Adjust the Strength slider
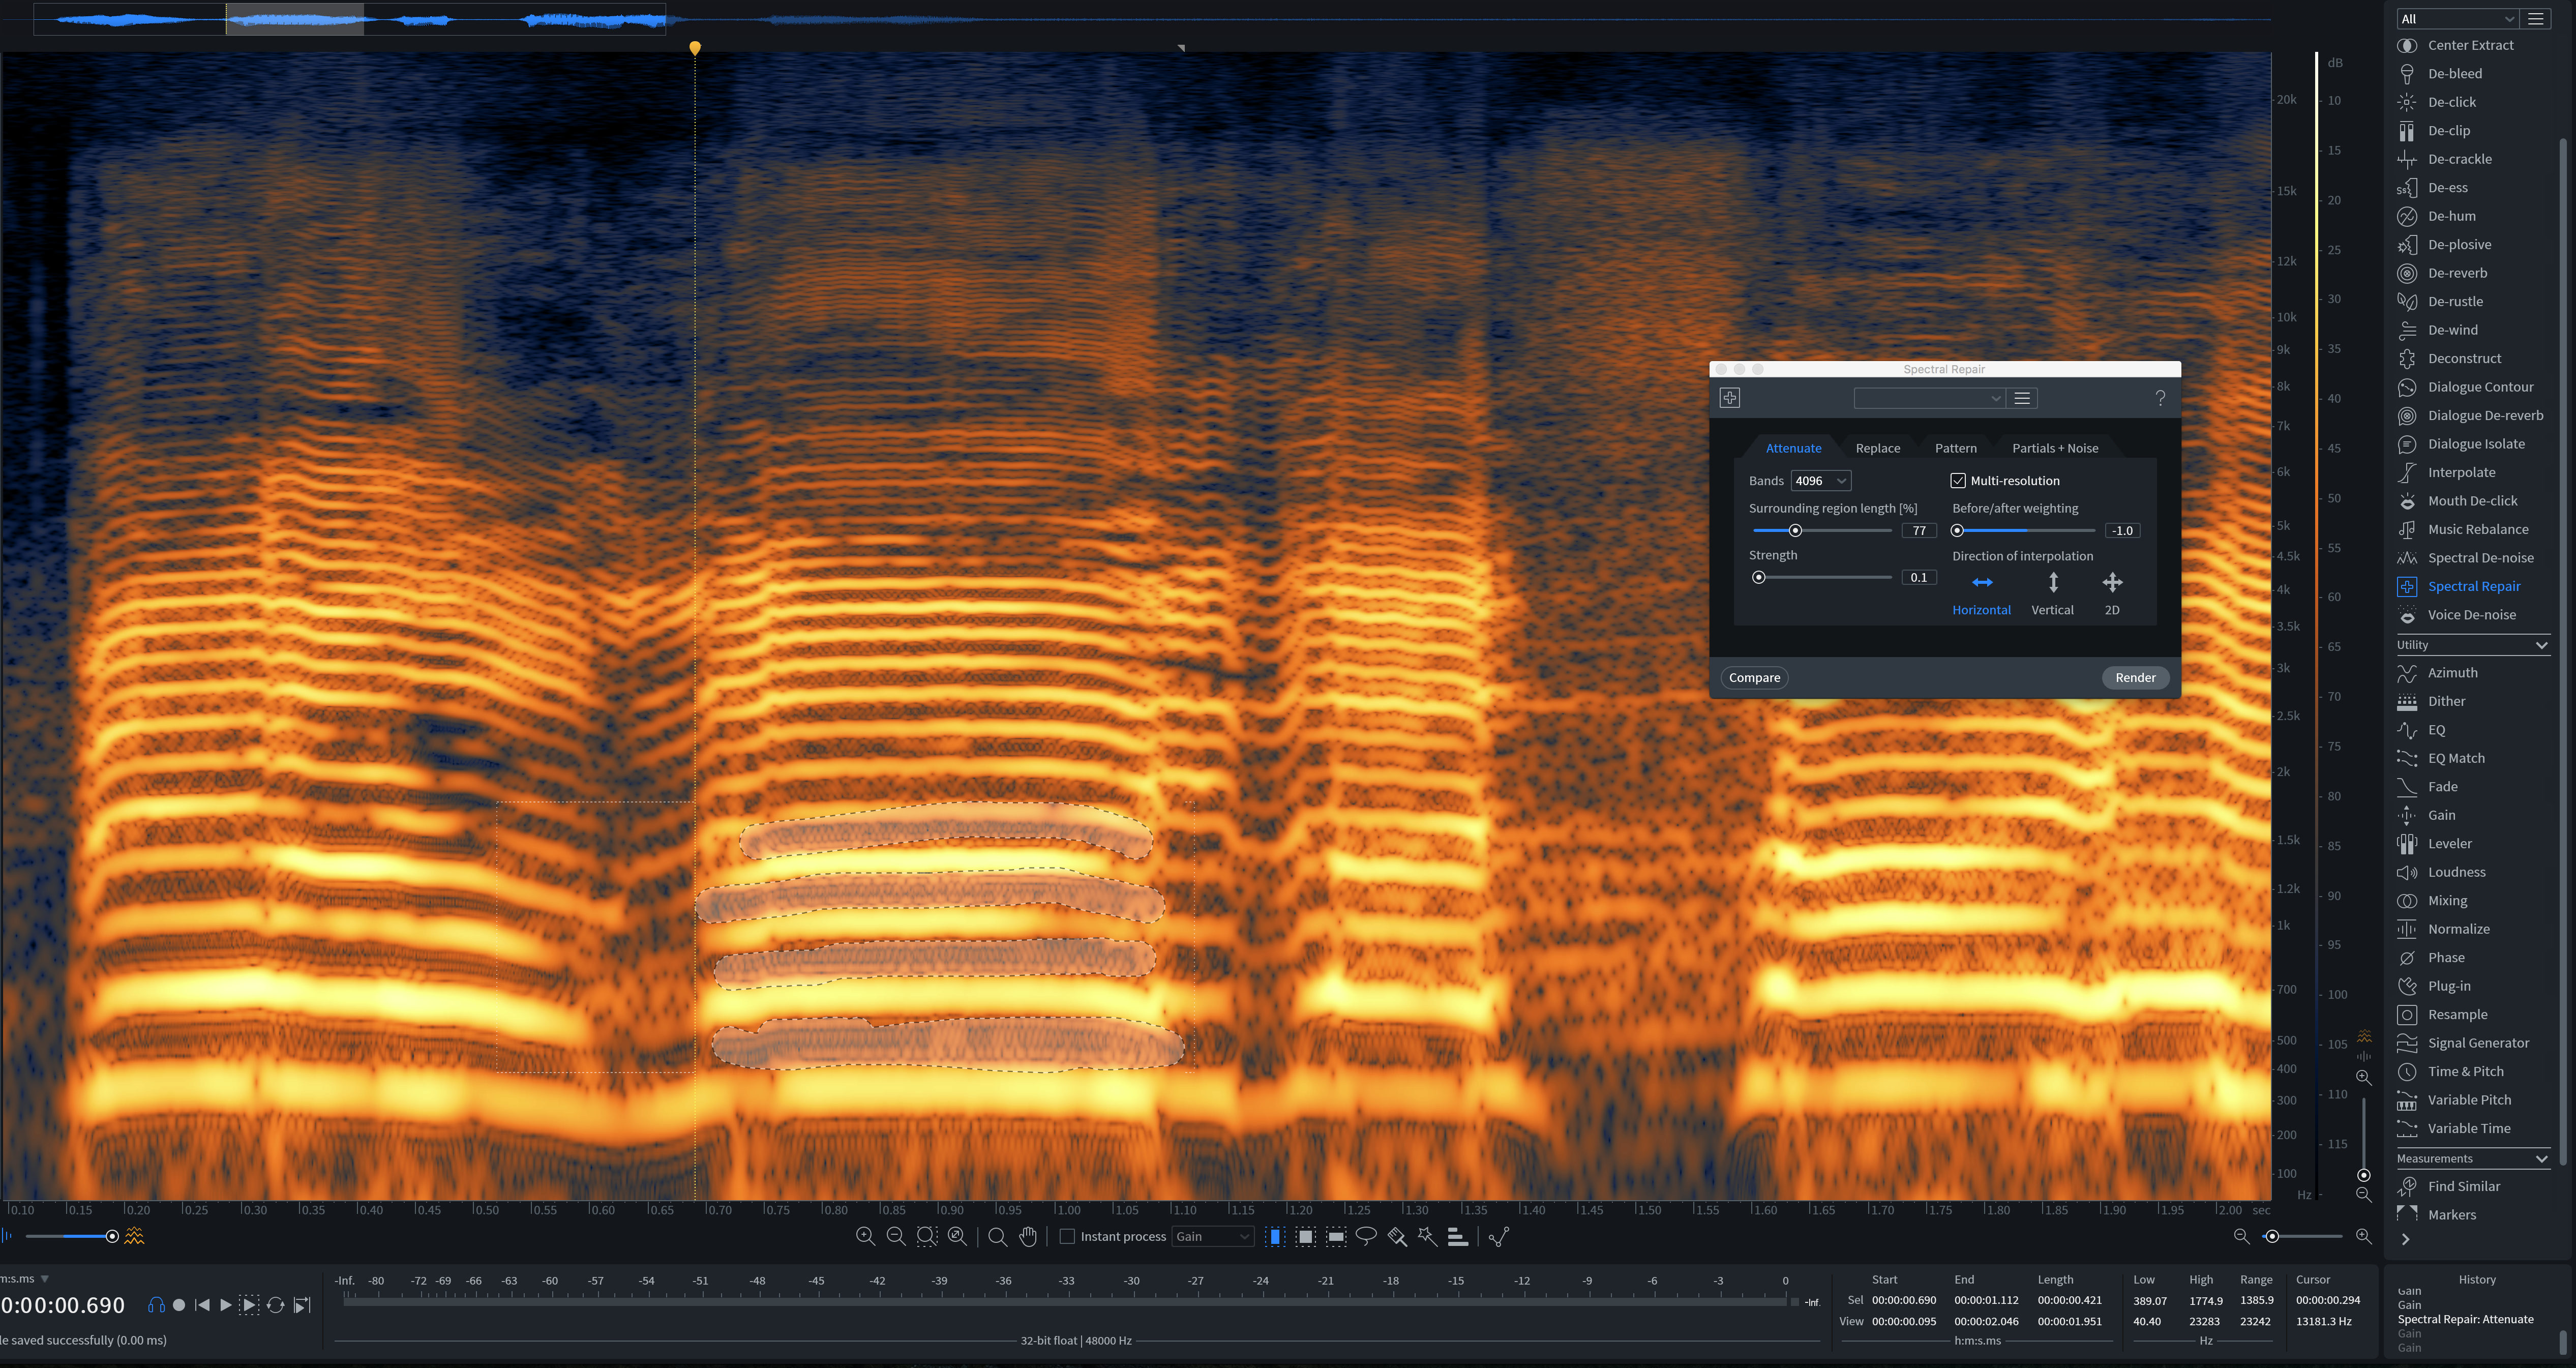Viewport: 2576px width, 1368px height. pyautogui.click(x=1823, y=578)
